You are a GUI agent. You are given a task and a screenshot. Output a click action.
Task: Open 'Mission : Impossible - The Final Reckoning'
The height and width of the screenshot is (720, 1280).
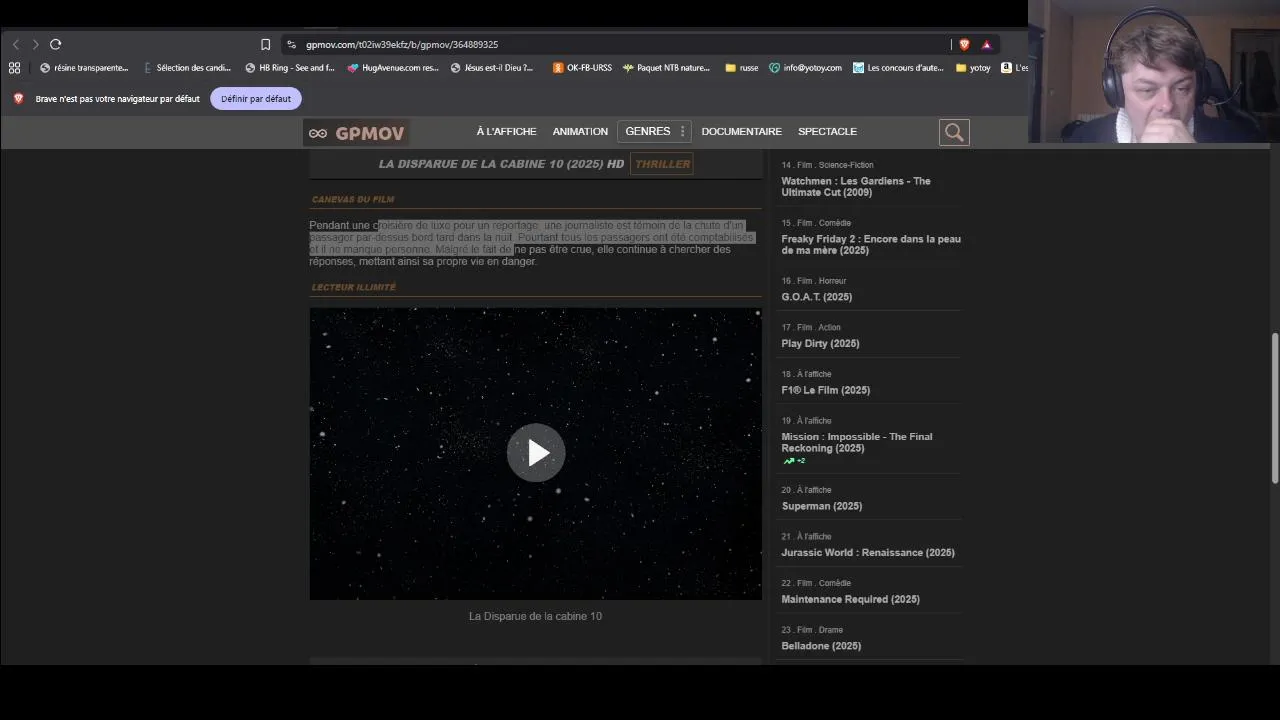point(856,443)
